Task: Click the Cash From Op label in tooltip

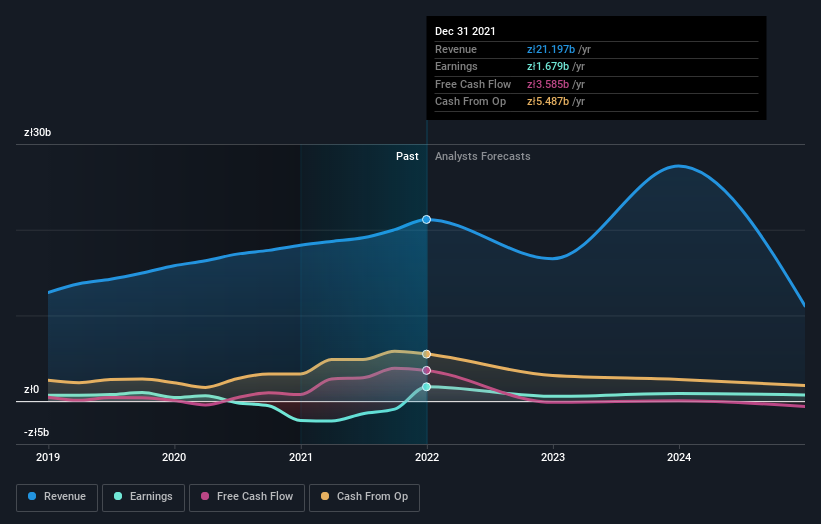Action: [x=470, y=102]
